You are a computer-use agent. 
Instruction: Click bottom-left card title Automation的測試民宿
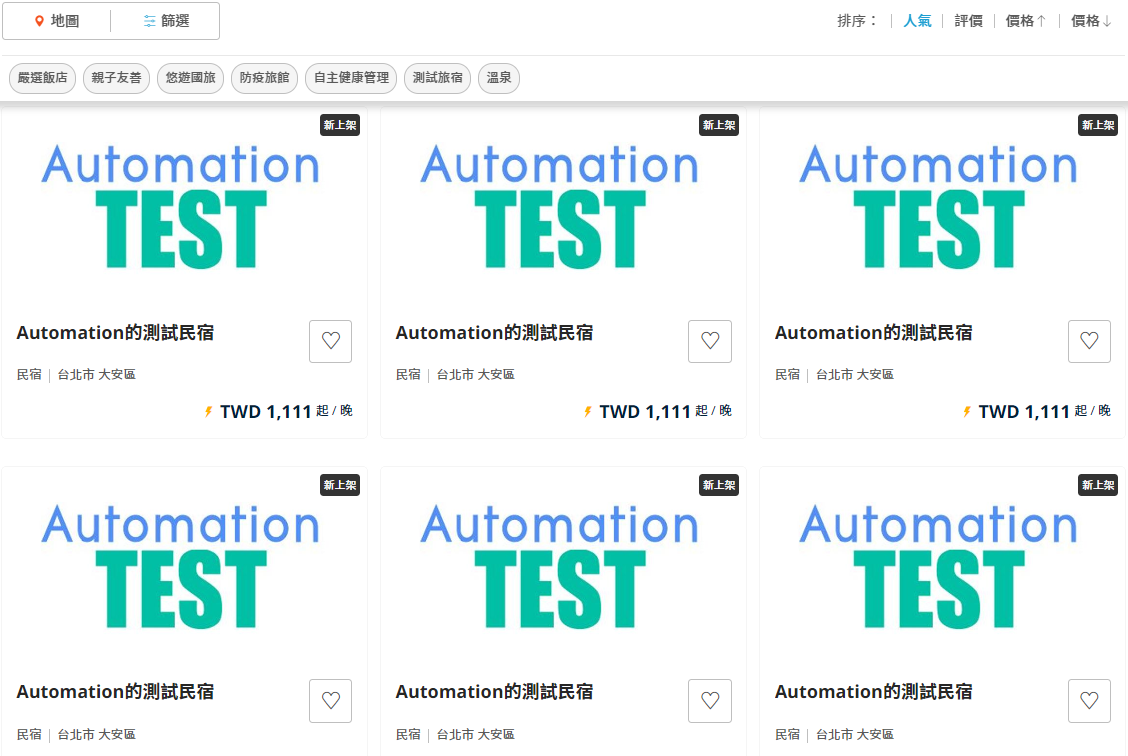pos(115,692)
